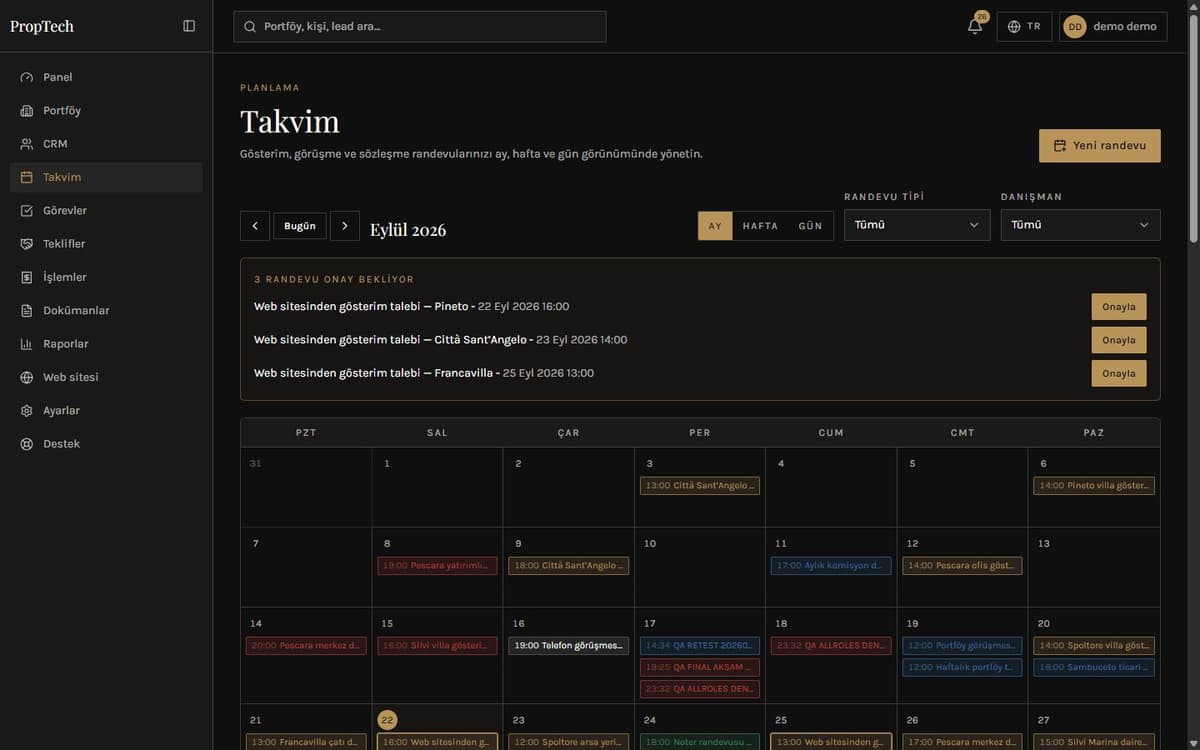
Task: Select the CRM people icon
Action: pyautogui.click(x=27, y=144)
